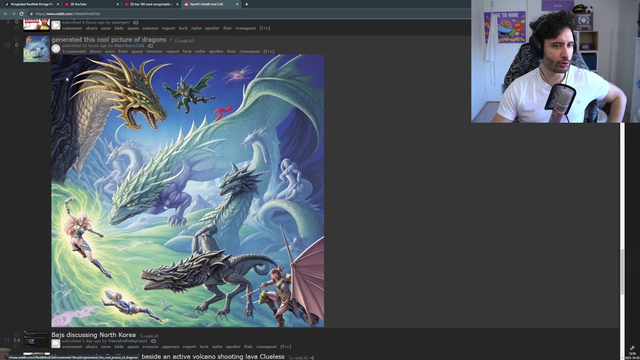Click spoiler under the dragons post
Image resolution: width=640 pixels, height=360 pixels.
pyautogui.click(x=216, y=51)
